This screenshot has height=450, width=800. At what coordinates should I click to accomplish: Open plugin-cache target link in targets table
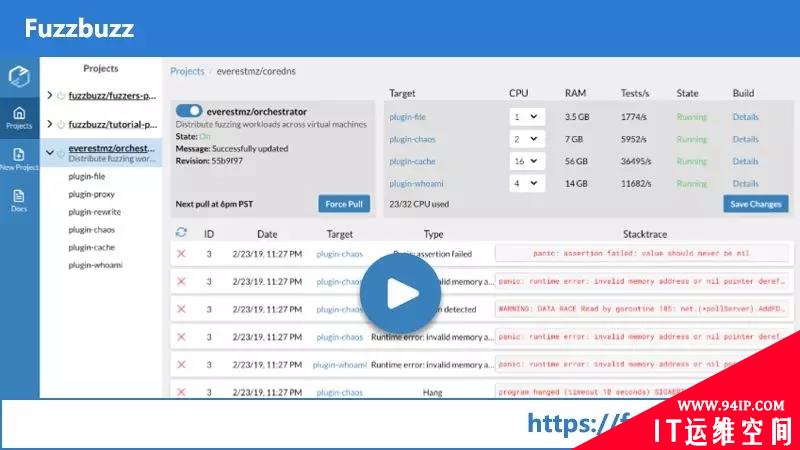pyautogui.click(x=412, y=161)
